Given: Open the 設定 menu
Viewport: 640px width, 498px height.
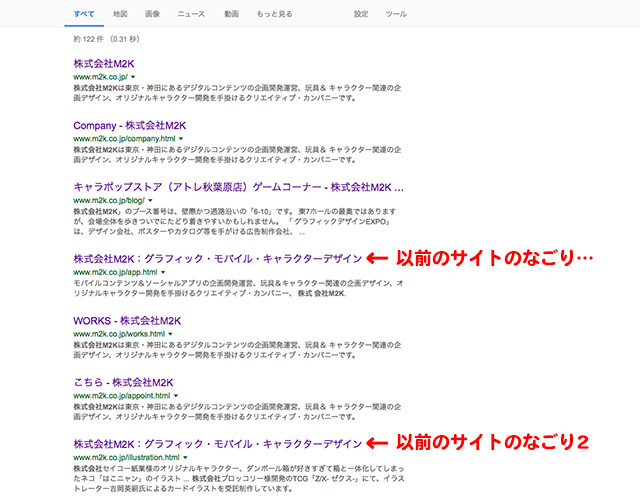Looking at the screenshot, I should pyautogui.click(x=361, y=15).
